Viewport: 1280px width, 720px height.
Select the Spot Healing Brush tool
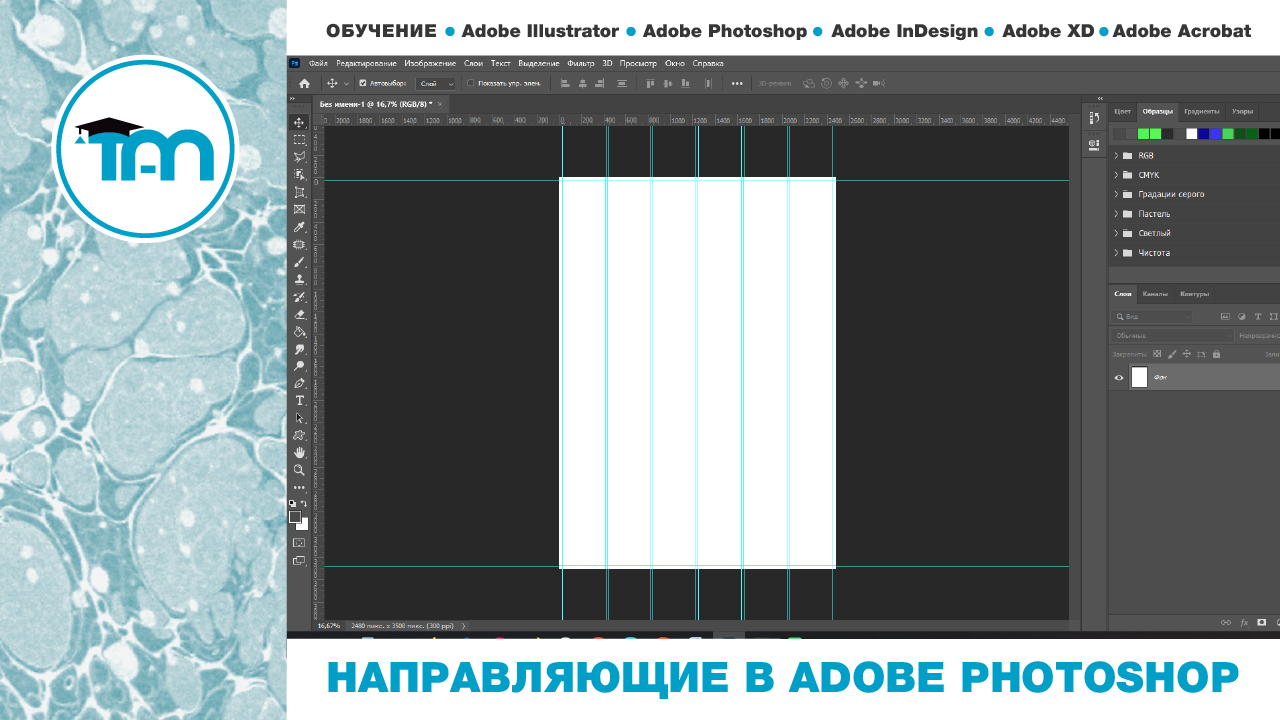click(x=299, y=244)
